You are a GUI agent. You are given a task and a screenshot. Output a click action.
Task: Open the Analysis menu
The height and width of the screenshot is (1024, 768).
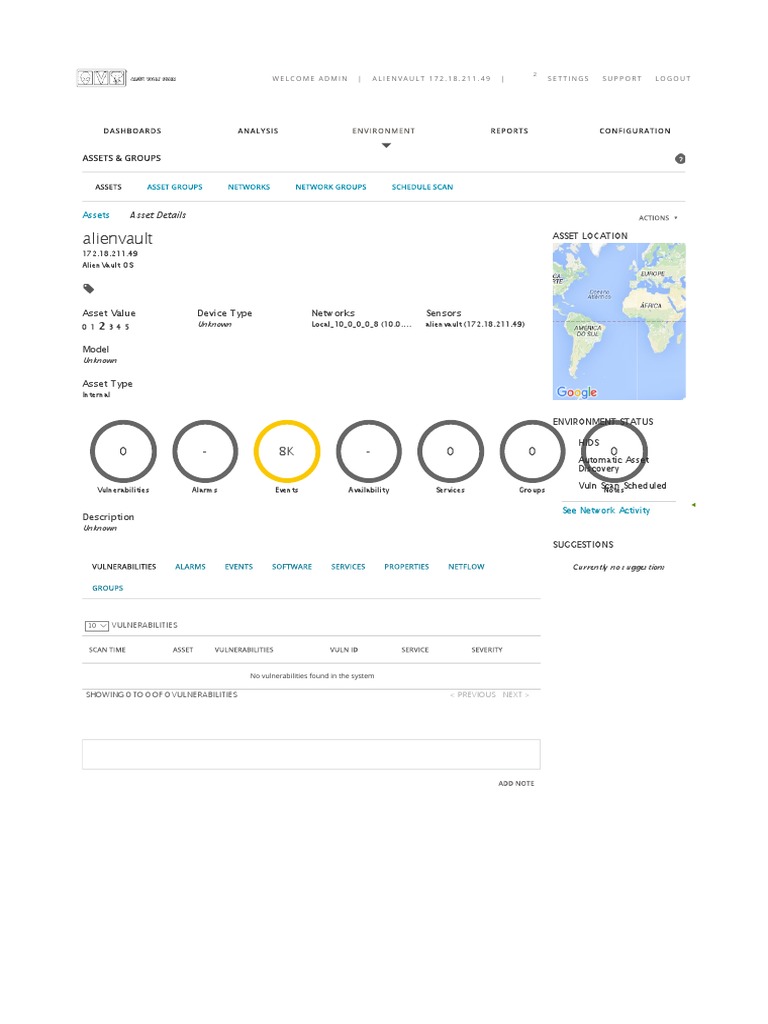coord(258,131)
